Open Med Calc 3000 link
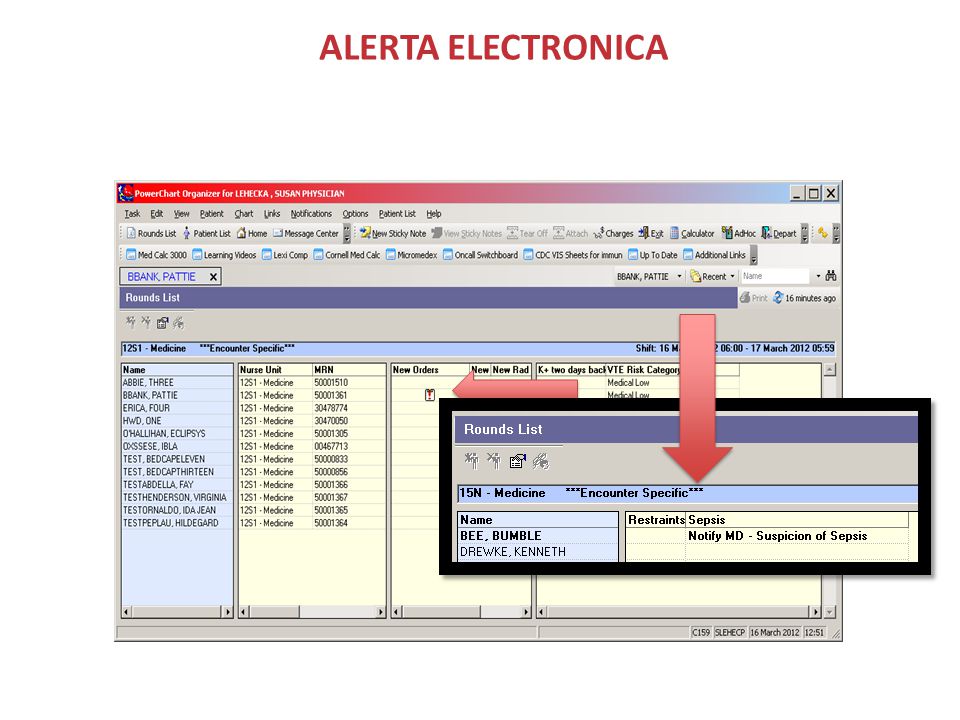The height and width of the screenshot is (720, 960). pos(156,255)
